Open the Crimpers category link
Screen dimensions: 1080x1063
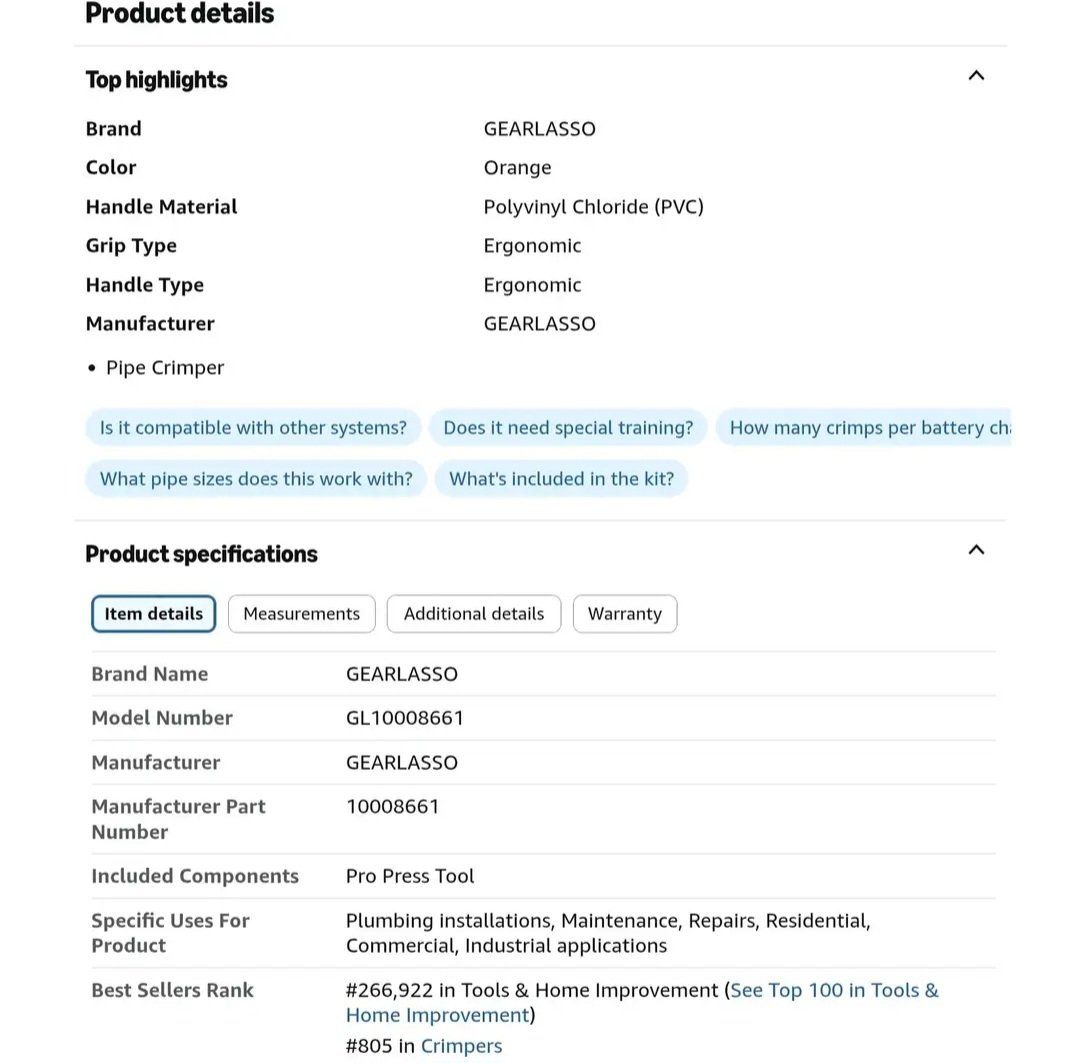461,1046
